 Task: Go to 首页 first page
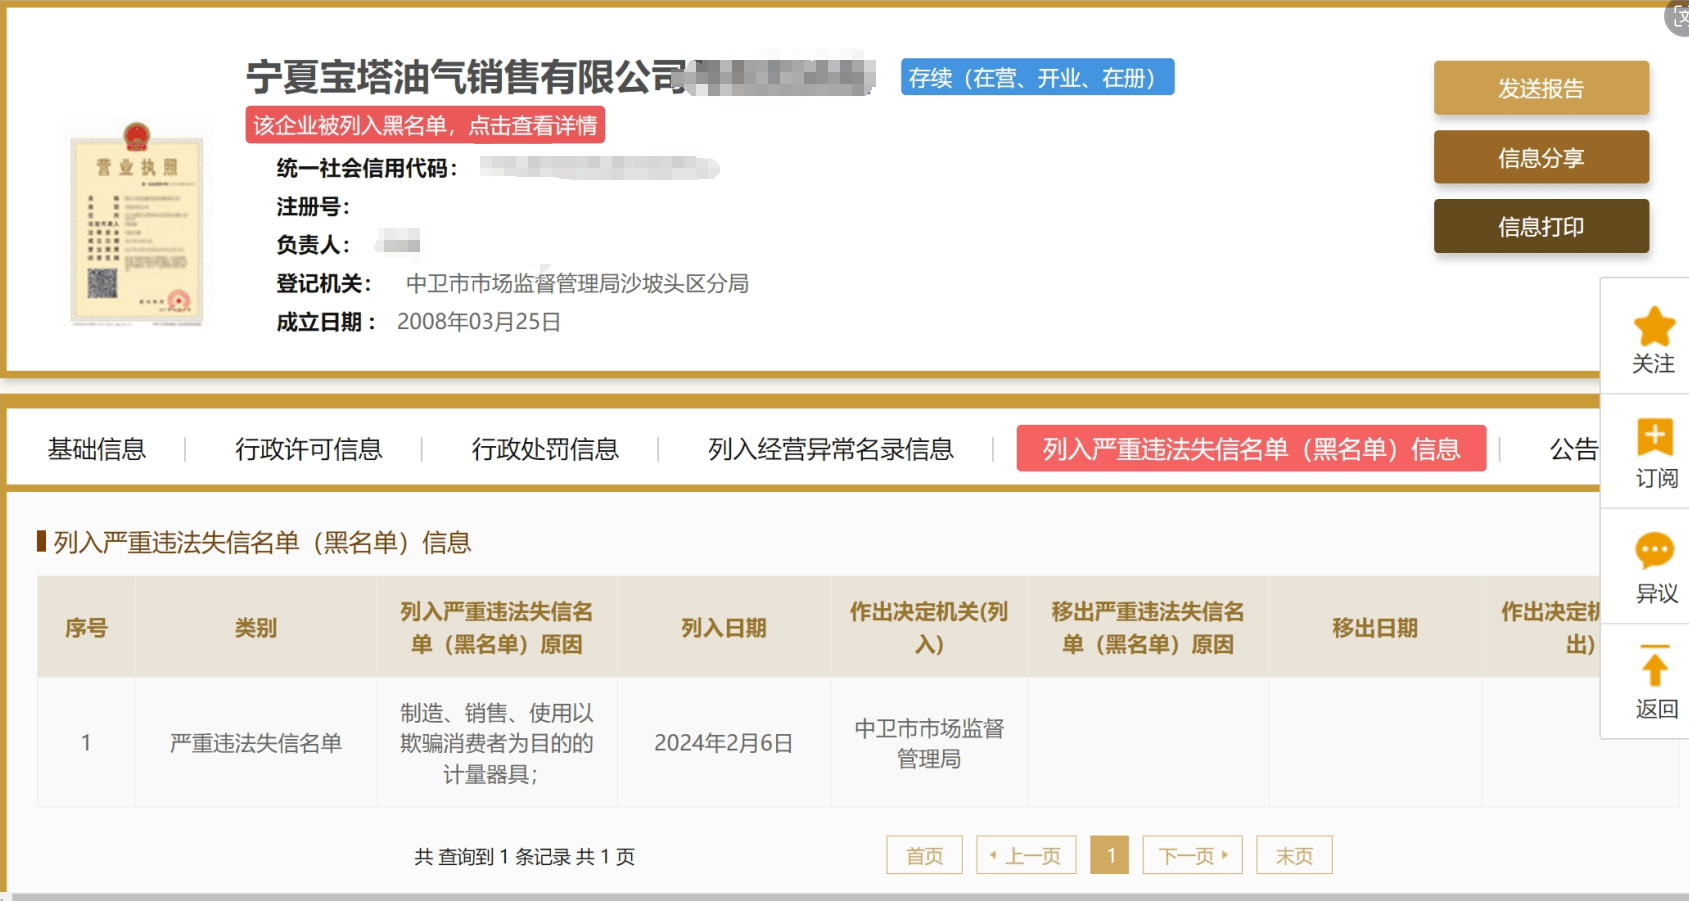click(x=924, y=855)
